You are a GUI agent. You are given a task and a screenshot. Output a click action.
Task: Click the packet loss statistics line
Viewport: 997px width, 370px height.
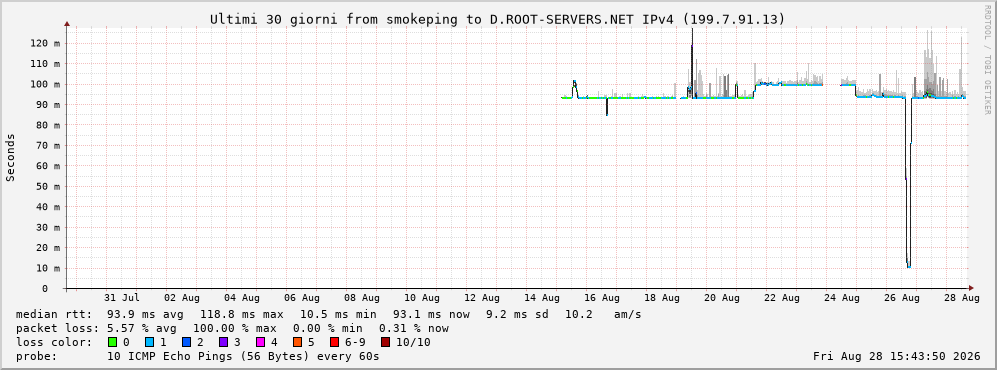232,329
